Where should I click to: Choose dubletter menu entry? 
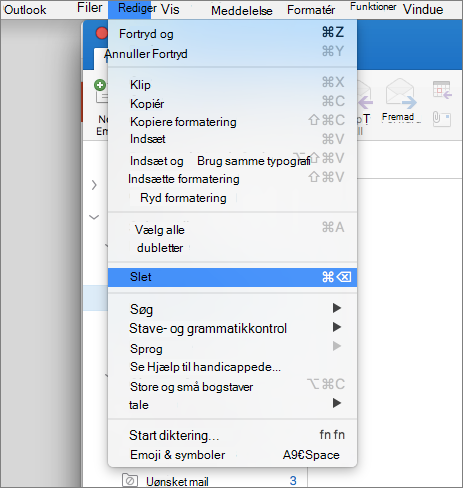click(232, 248)
